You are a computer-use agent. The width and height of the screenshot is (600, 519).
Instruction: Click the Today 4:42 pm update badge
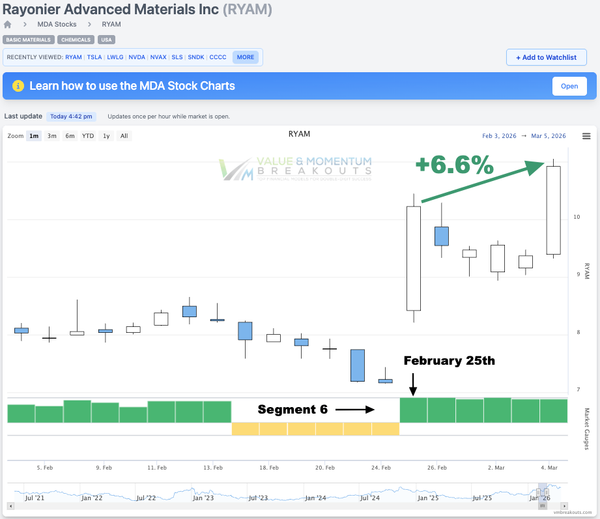71,116
